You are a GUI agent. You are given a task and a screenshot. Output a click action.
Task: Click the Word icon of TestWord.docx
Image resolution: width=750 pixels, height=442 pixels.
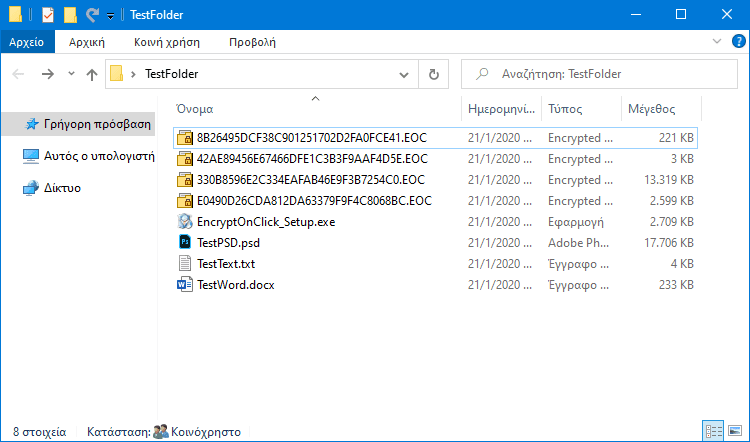(x=185, y=285)
